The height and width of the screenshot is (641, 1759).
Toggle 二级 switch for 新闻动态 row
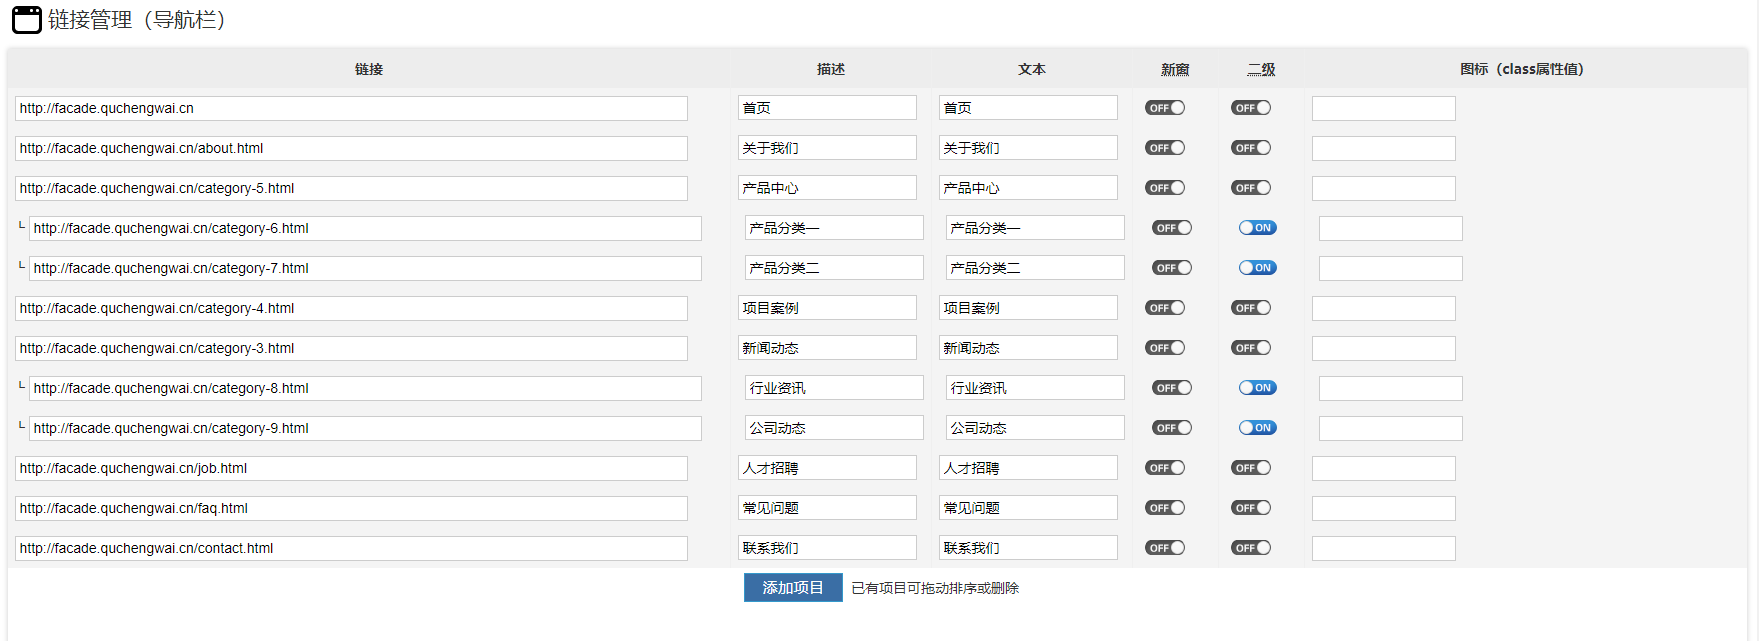tap(1251, 348)
